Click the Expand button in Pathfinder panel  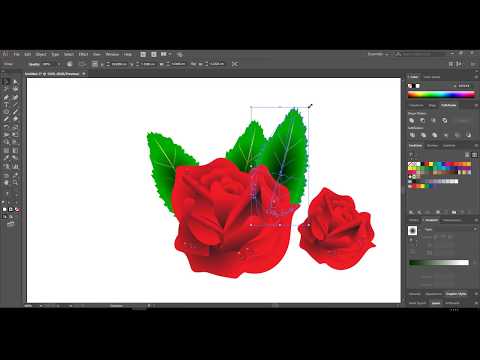(463, 121)
